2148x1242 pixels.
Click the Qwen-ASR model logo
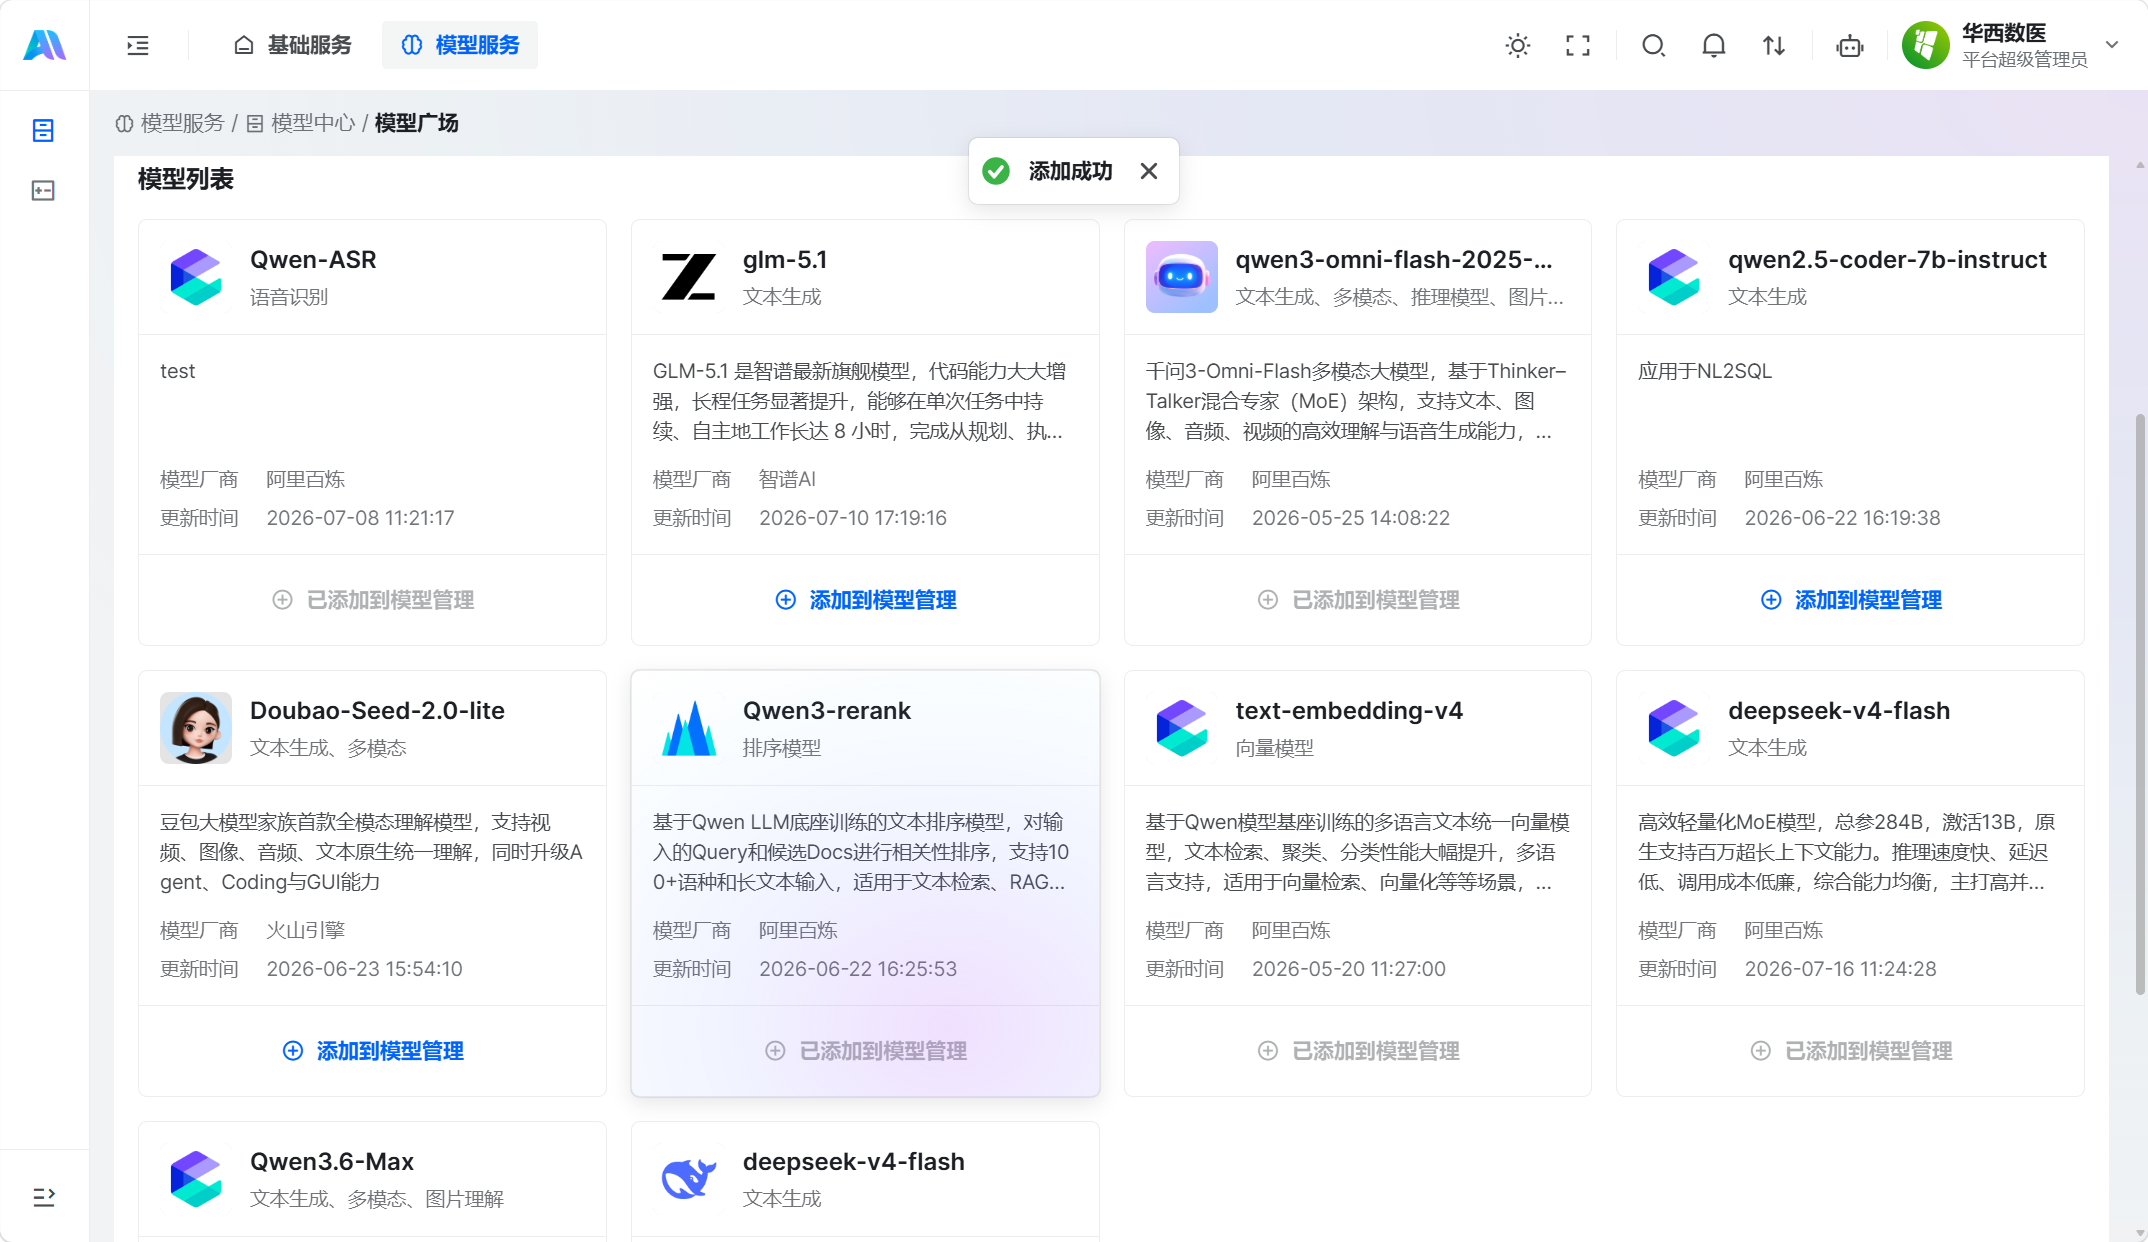[196, 277]
